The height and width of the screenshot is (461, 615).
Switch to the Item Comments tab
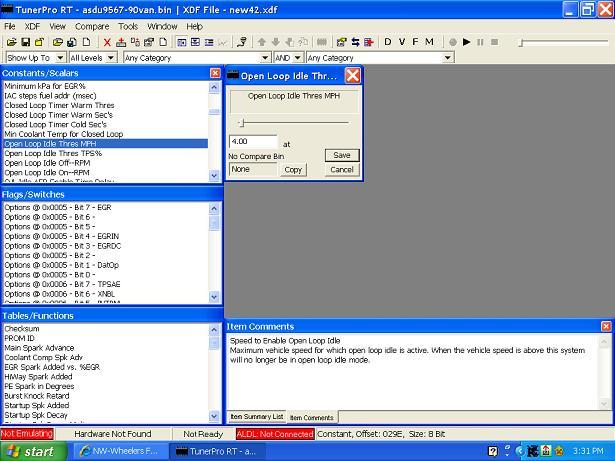pyautogui.click(x=311, y=417)
